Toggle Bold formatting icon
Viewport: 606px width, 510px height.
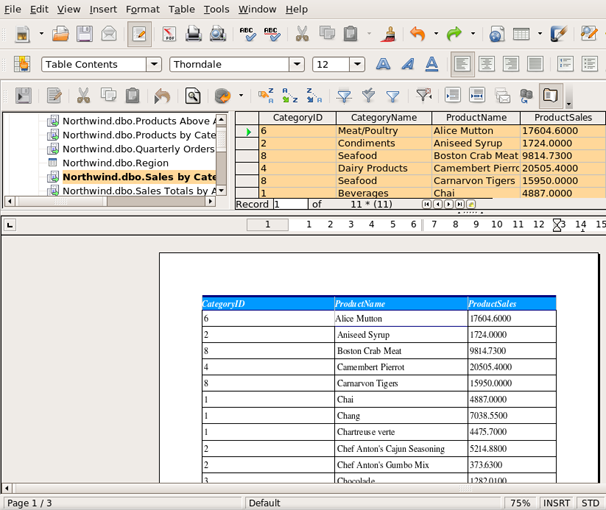pos(383,64)
